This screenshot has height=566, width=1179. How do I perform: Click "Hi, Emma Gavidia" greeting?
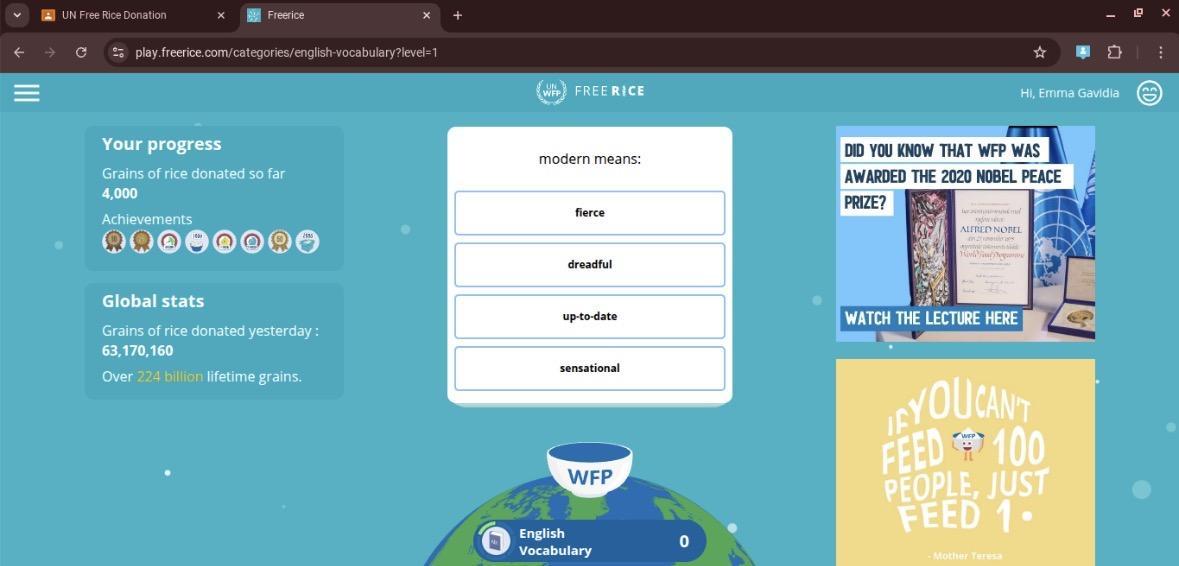click(1069, 93)
